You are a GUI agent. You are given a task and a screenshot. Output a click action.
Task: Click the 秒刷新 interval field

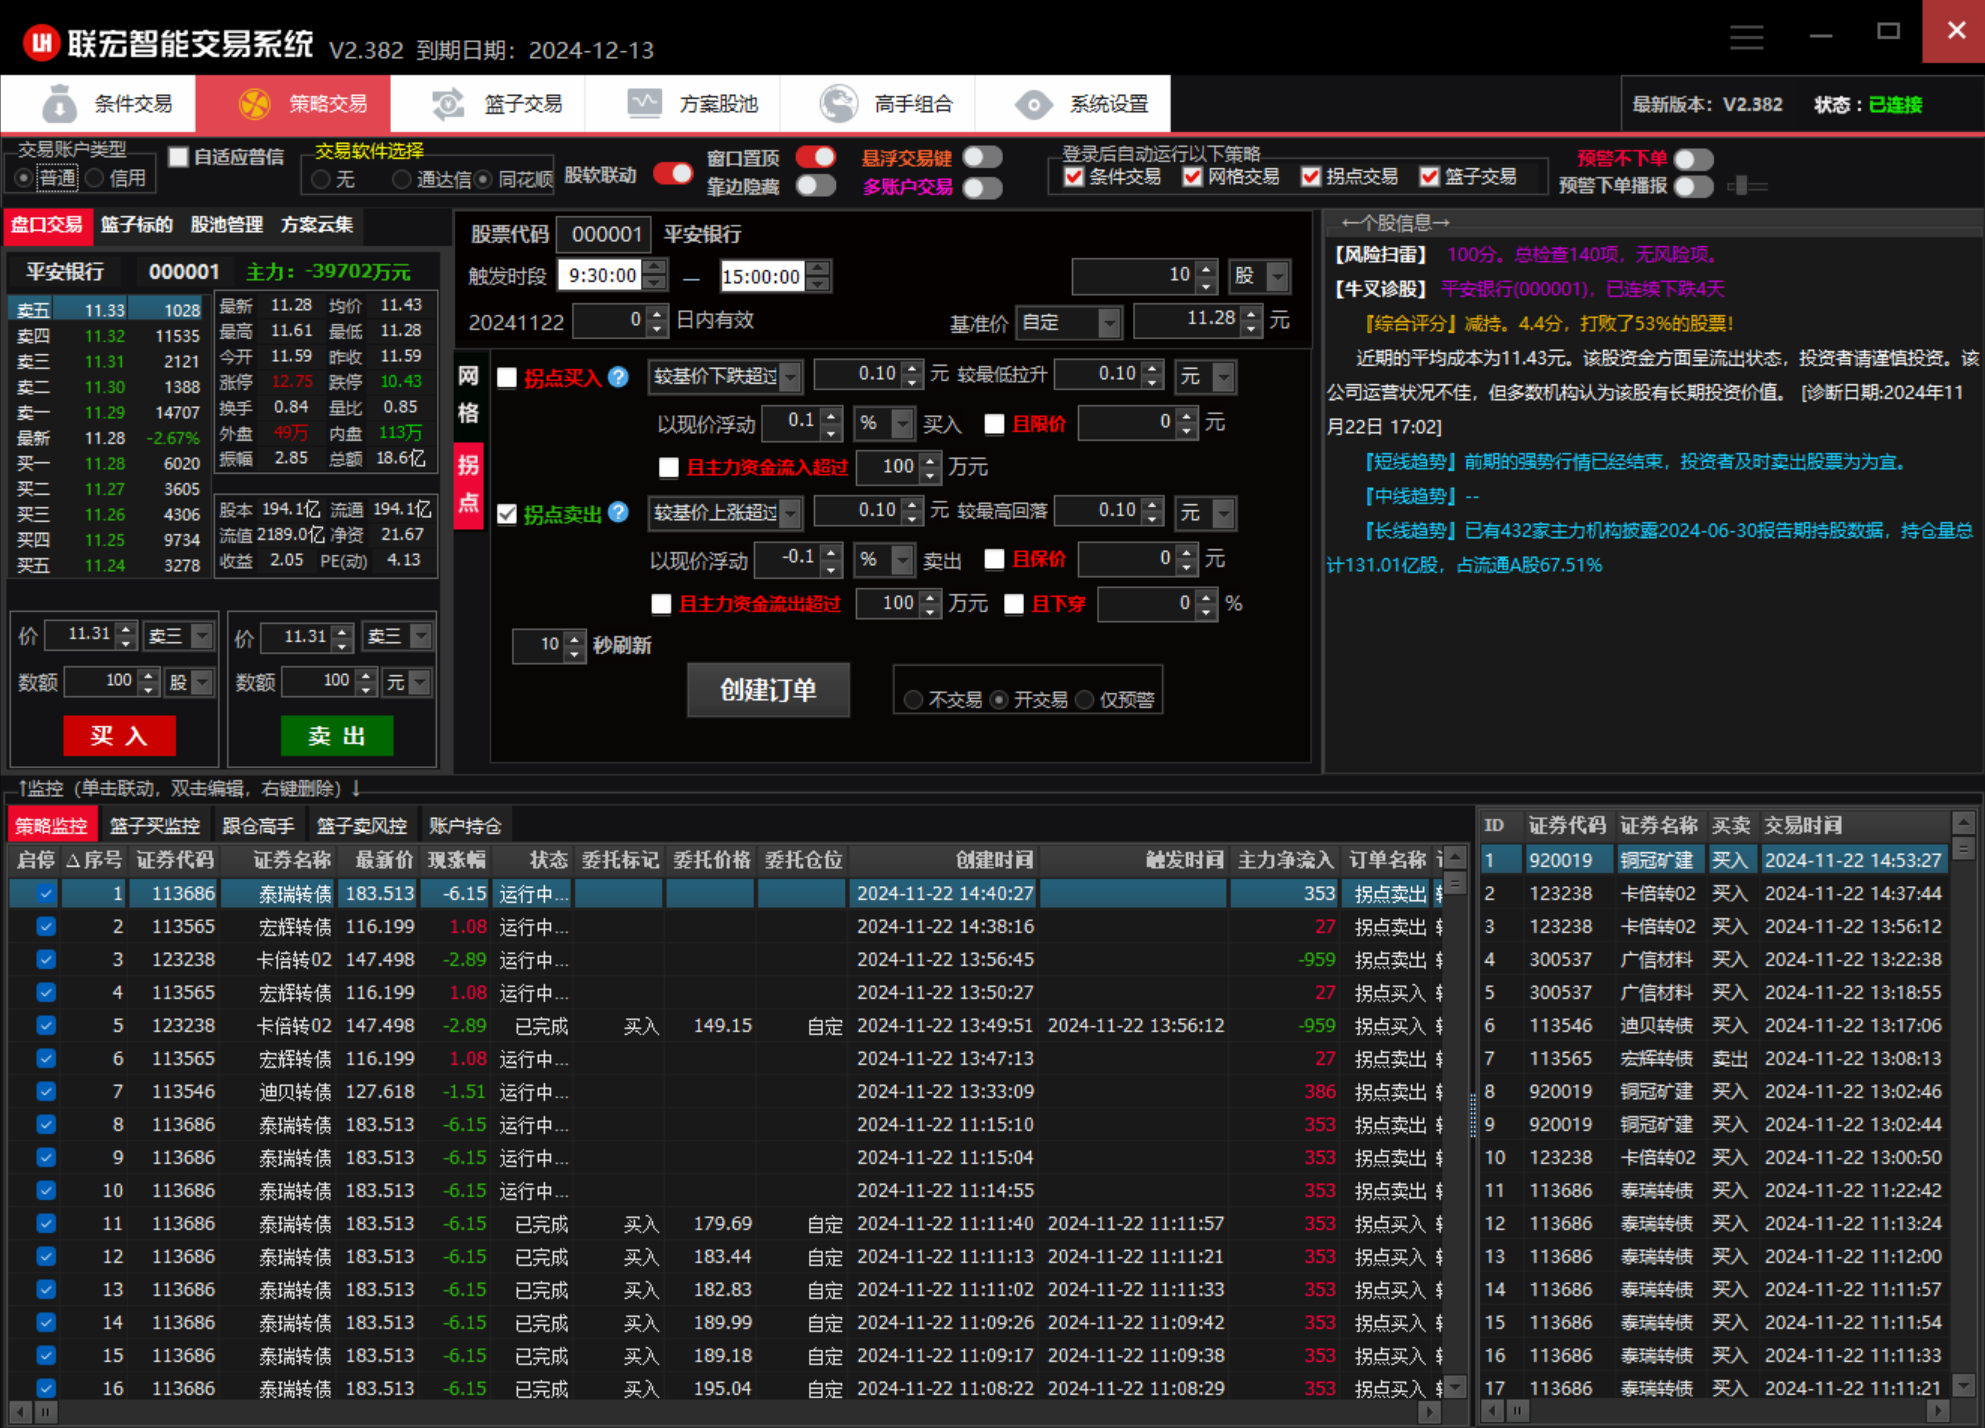tap(540, 645)
